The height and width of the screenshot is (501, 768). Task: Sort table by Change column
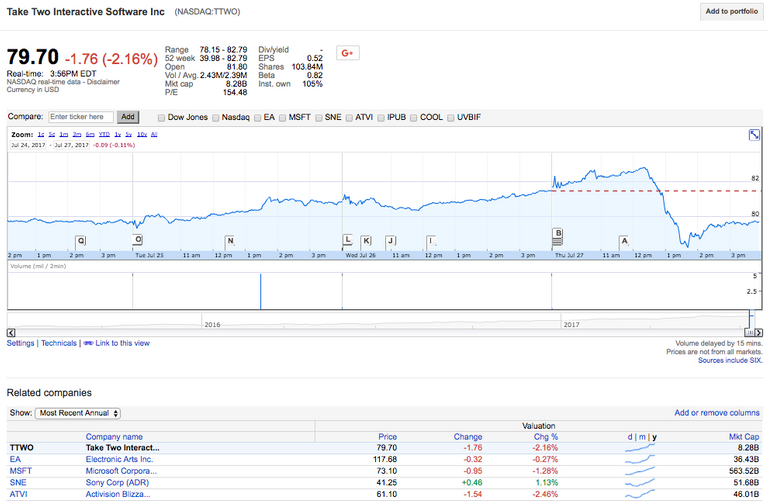[468, 437]
